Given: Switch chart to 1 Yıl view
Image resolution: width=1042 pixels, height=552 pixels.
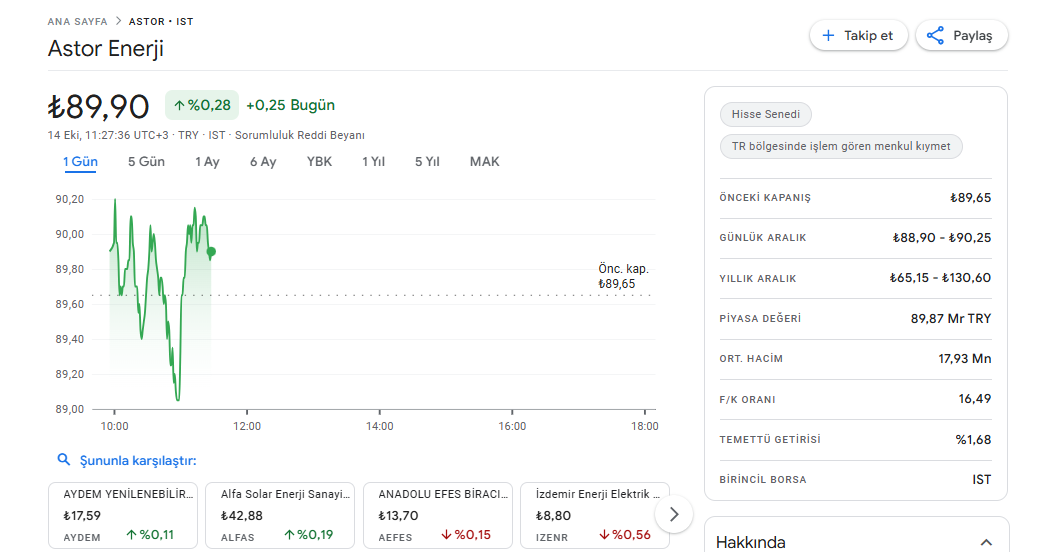Looking at the screenshot, I should (373, 162).
